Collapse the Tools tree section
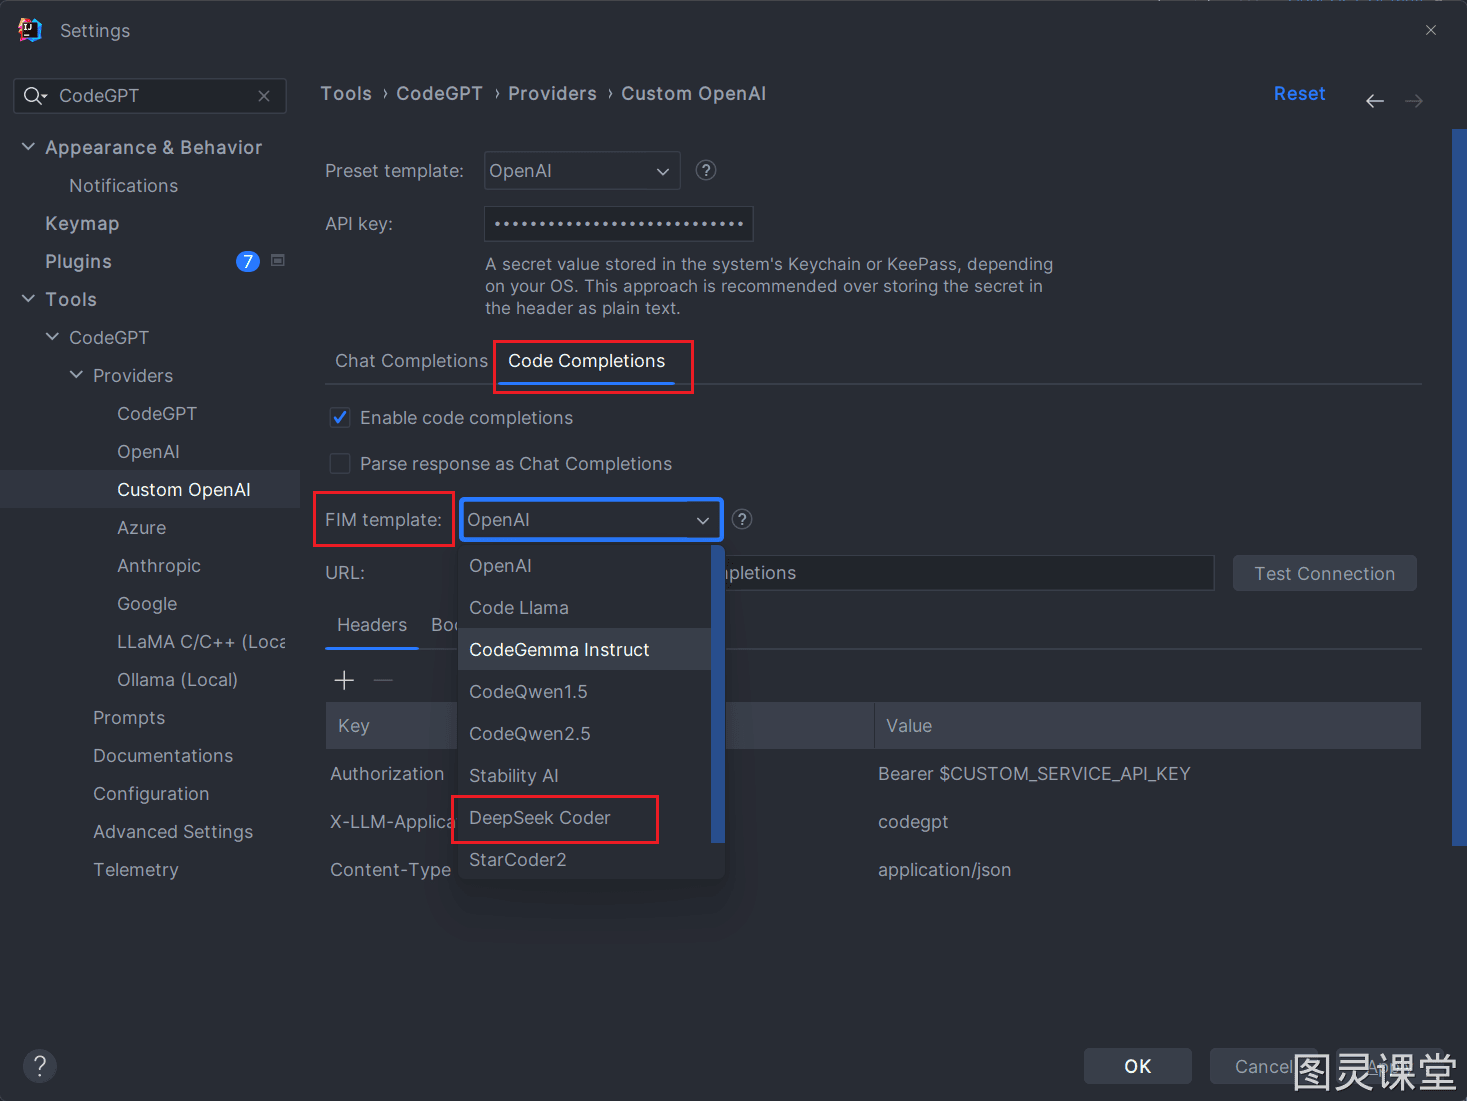This screenshot has width=1467, height=1101. click(28, 299)
